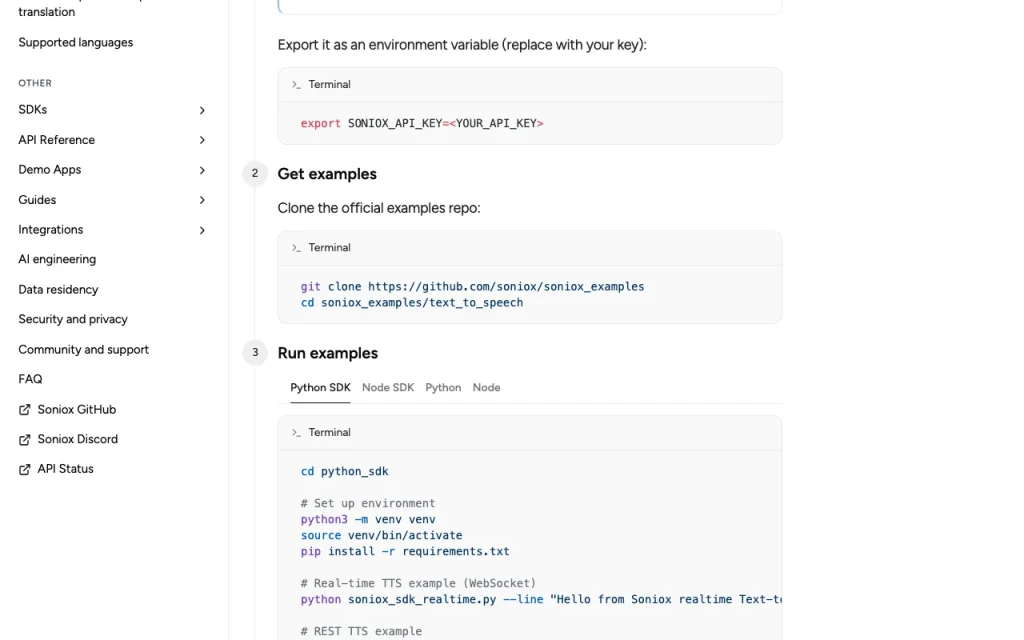The width and height of the screenshot is (1024, 640).
Task: Click the '# REST TTS example' comment
Action: click(361, 631)
